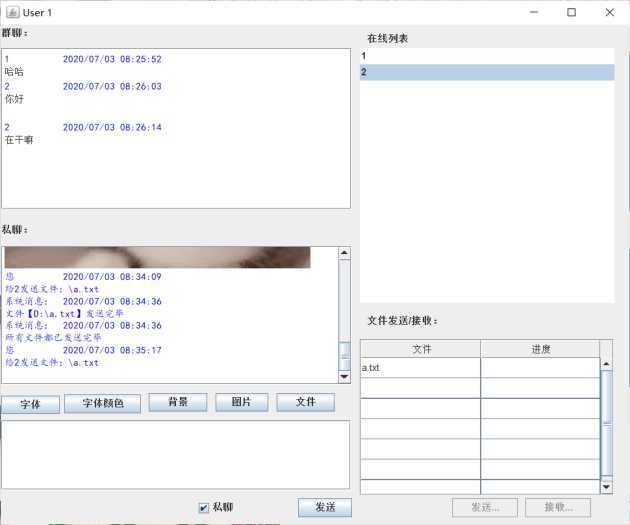Click the 文件 file button
The width and height of the screenshot is (630, 525).
click(x=305, y=402)
